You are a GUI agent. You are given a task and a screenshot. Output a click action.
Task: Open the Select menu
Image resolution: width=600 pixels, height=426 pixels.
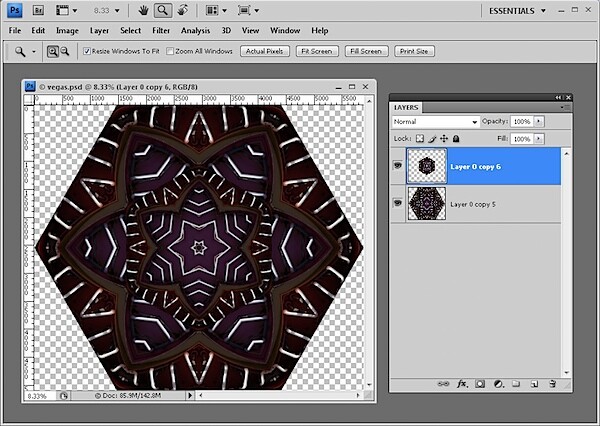130,30
